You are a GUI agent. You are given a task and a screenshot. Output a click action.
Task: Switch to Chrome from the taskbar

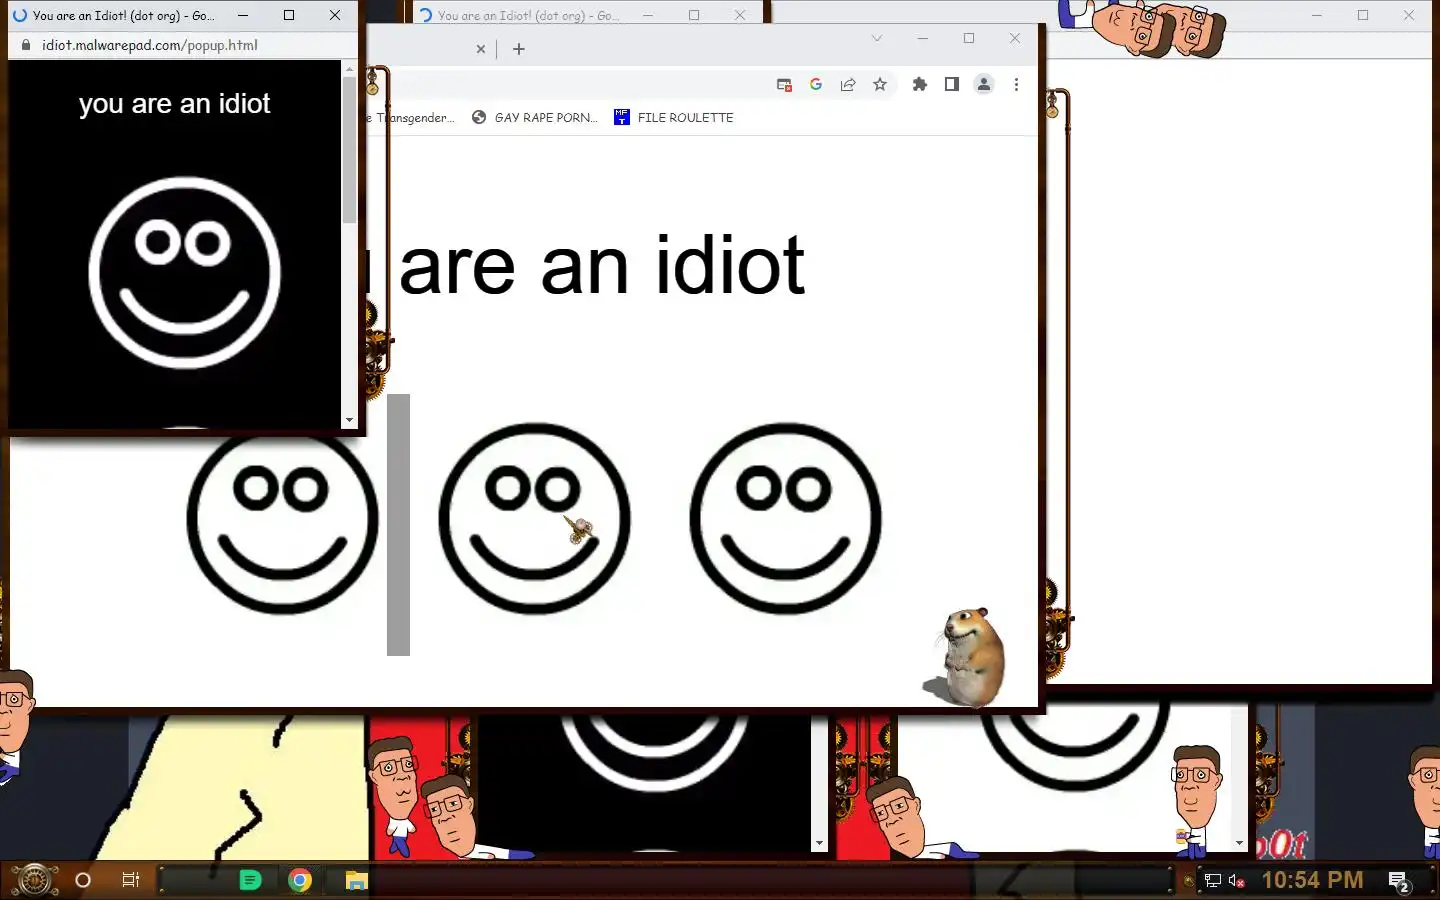300,880
